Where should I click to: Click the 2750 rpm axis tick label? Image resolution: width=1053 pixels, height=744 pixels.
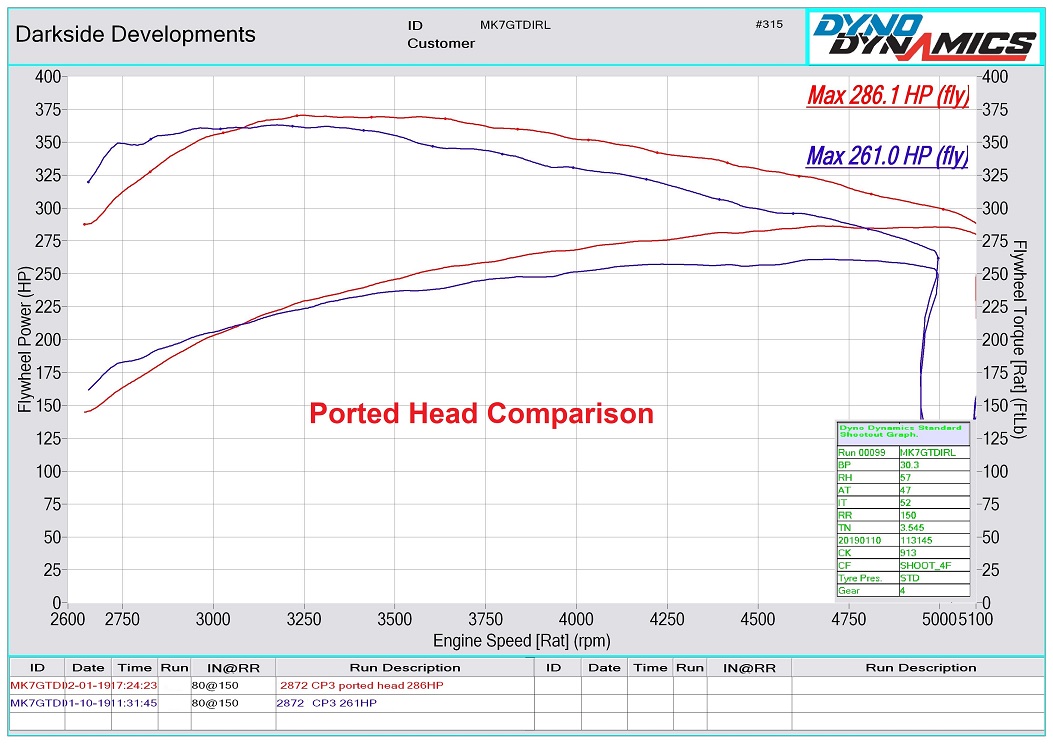pos(122,619)
